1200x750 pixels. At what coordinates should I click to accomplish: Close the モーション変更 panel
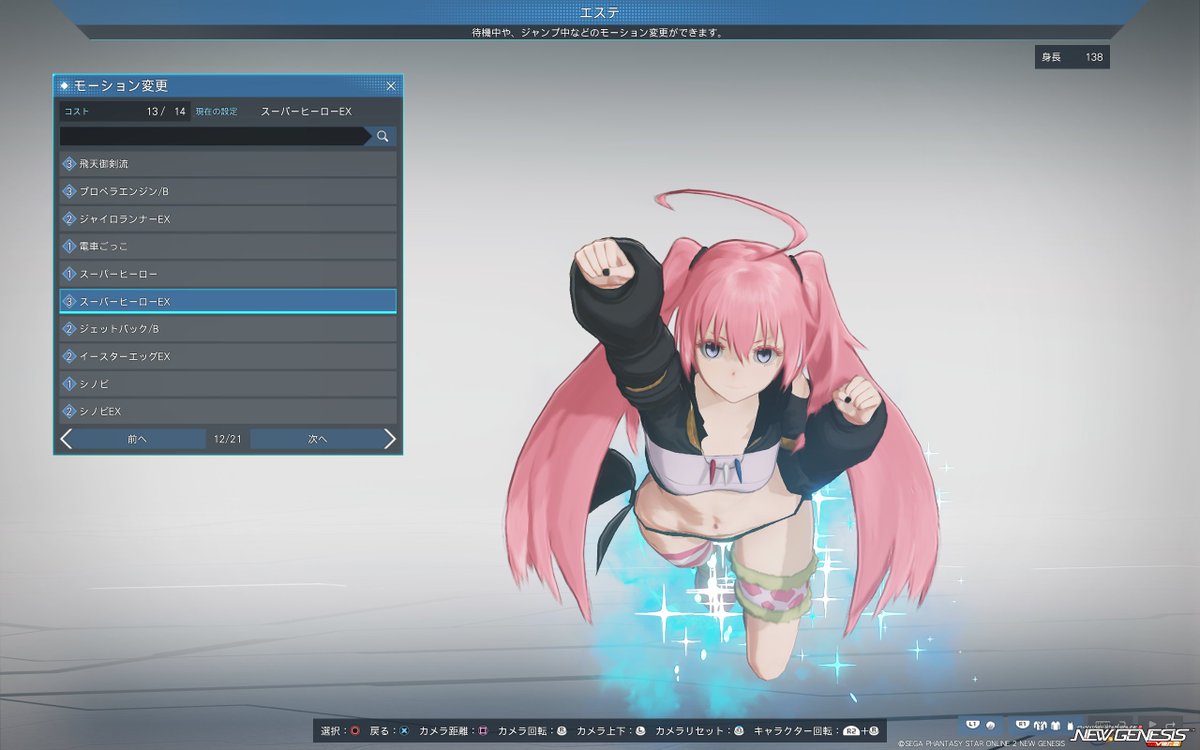click(391, 86)
